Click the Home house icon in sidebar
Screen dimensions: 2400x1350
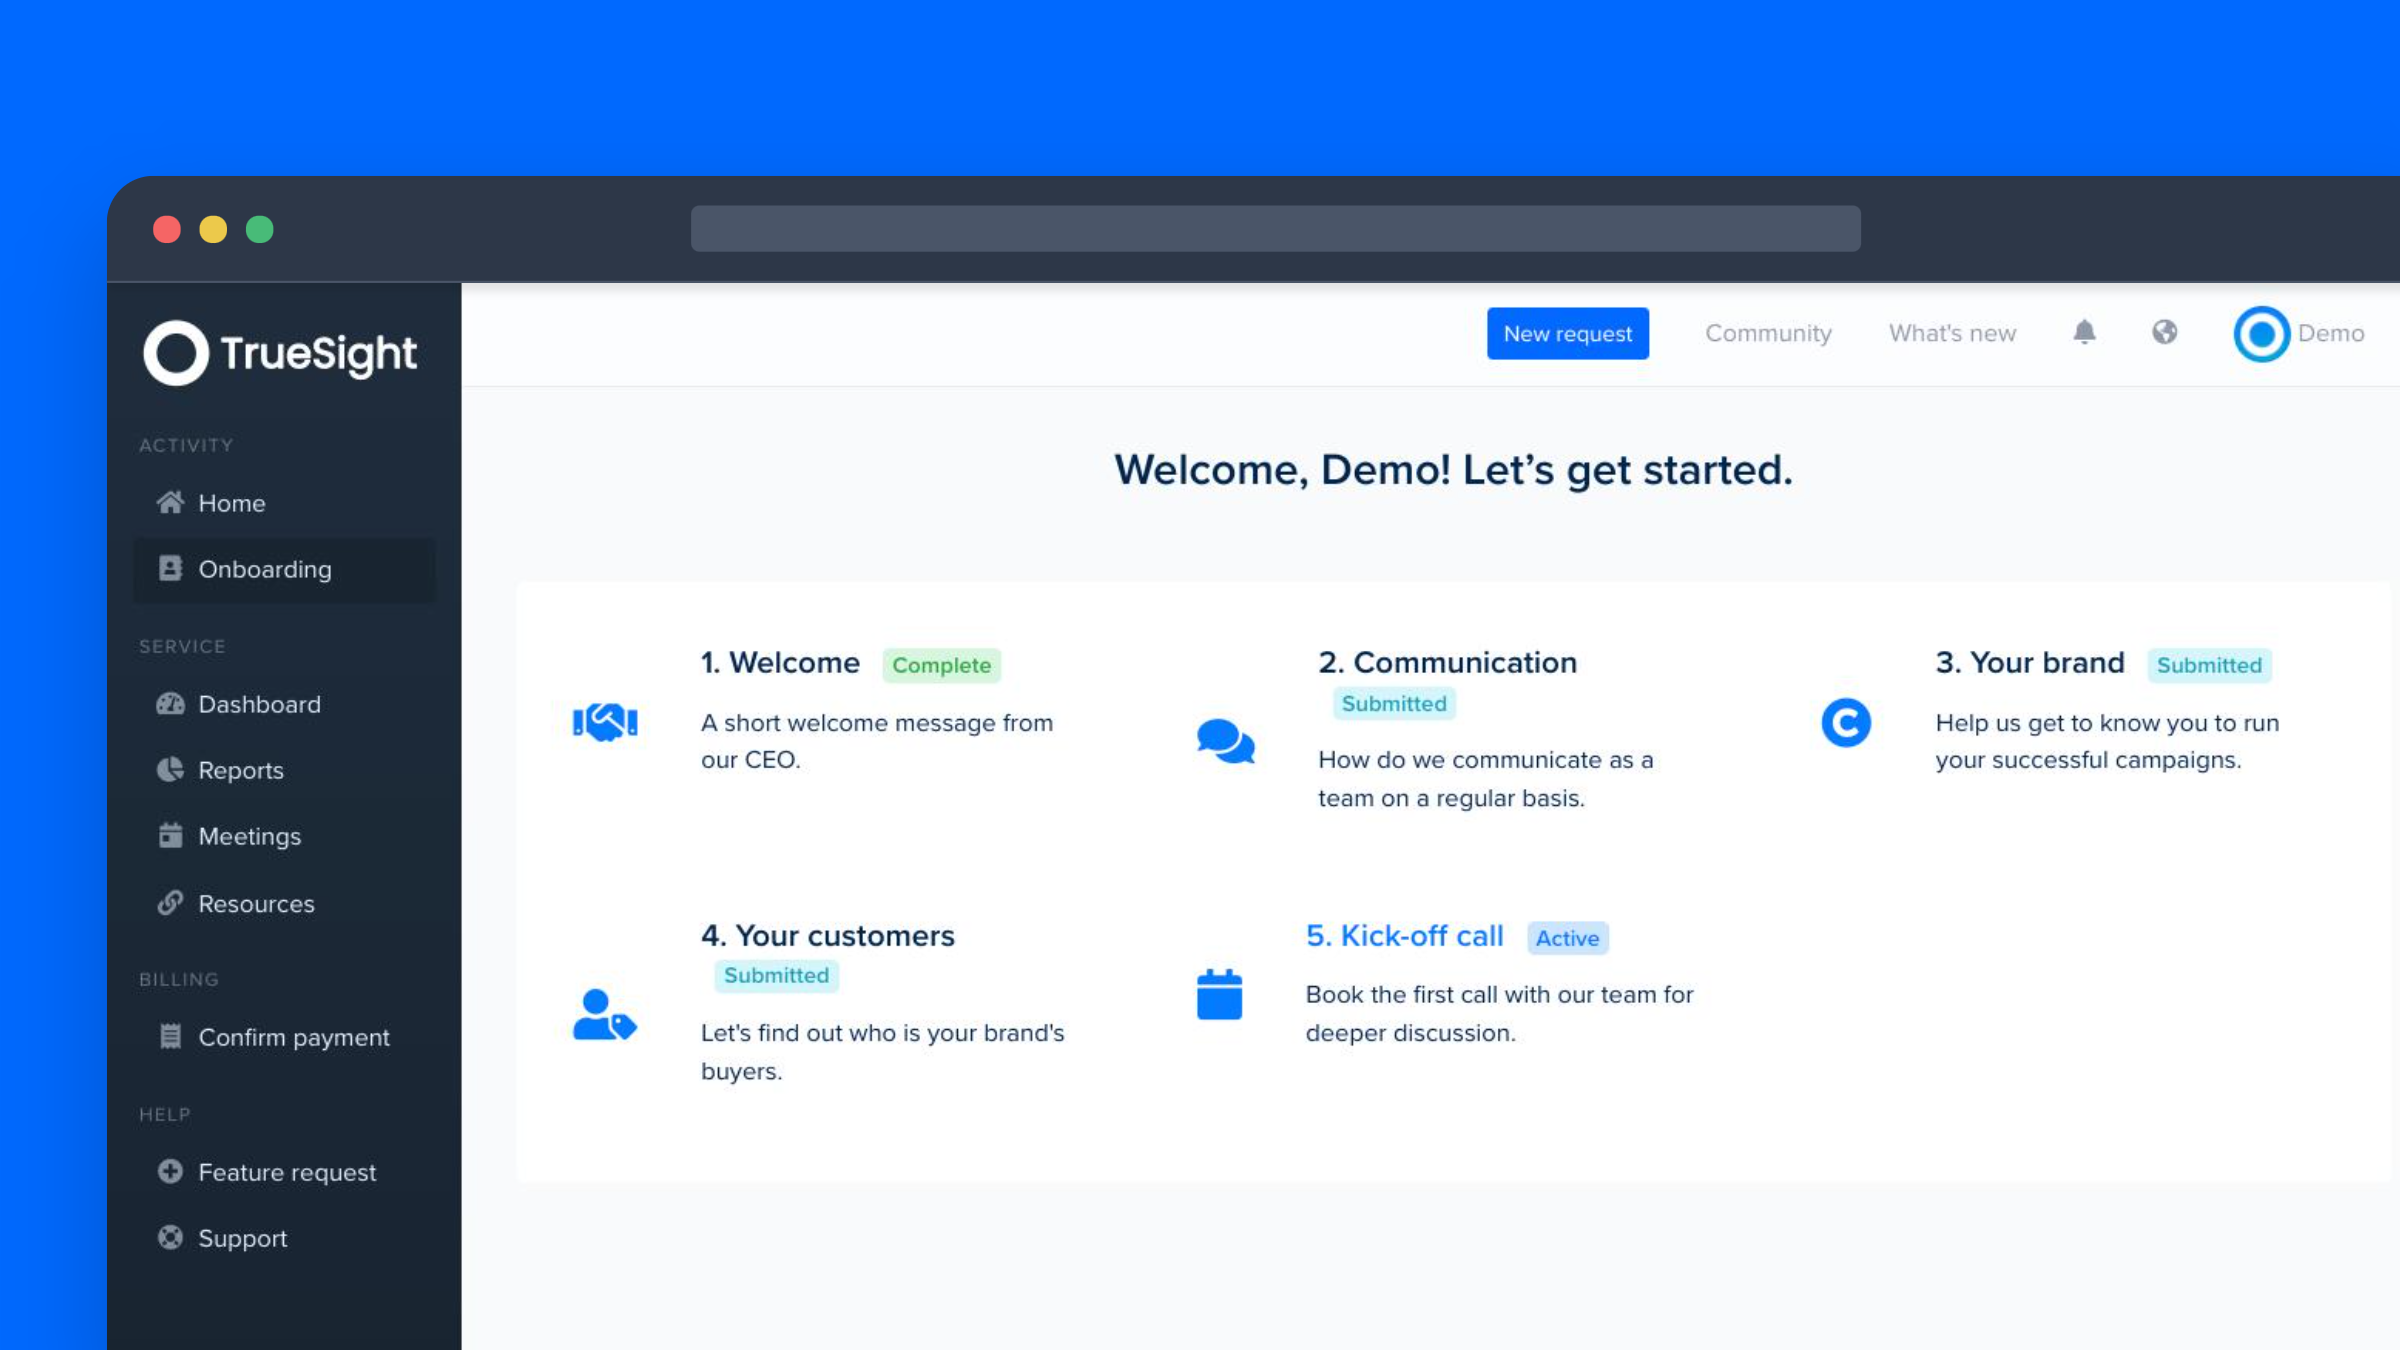pyautogui.click(x=170, y=502)
